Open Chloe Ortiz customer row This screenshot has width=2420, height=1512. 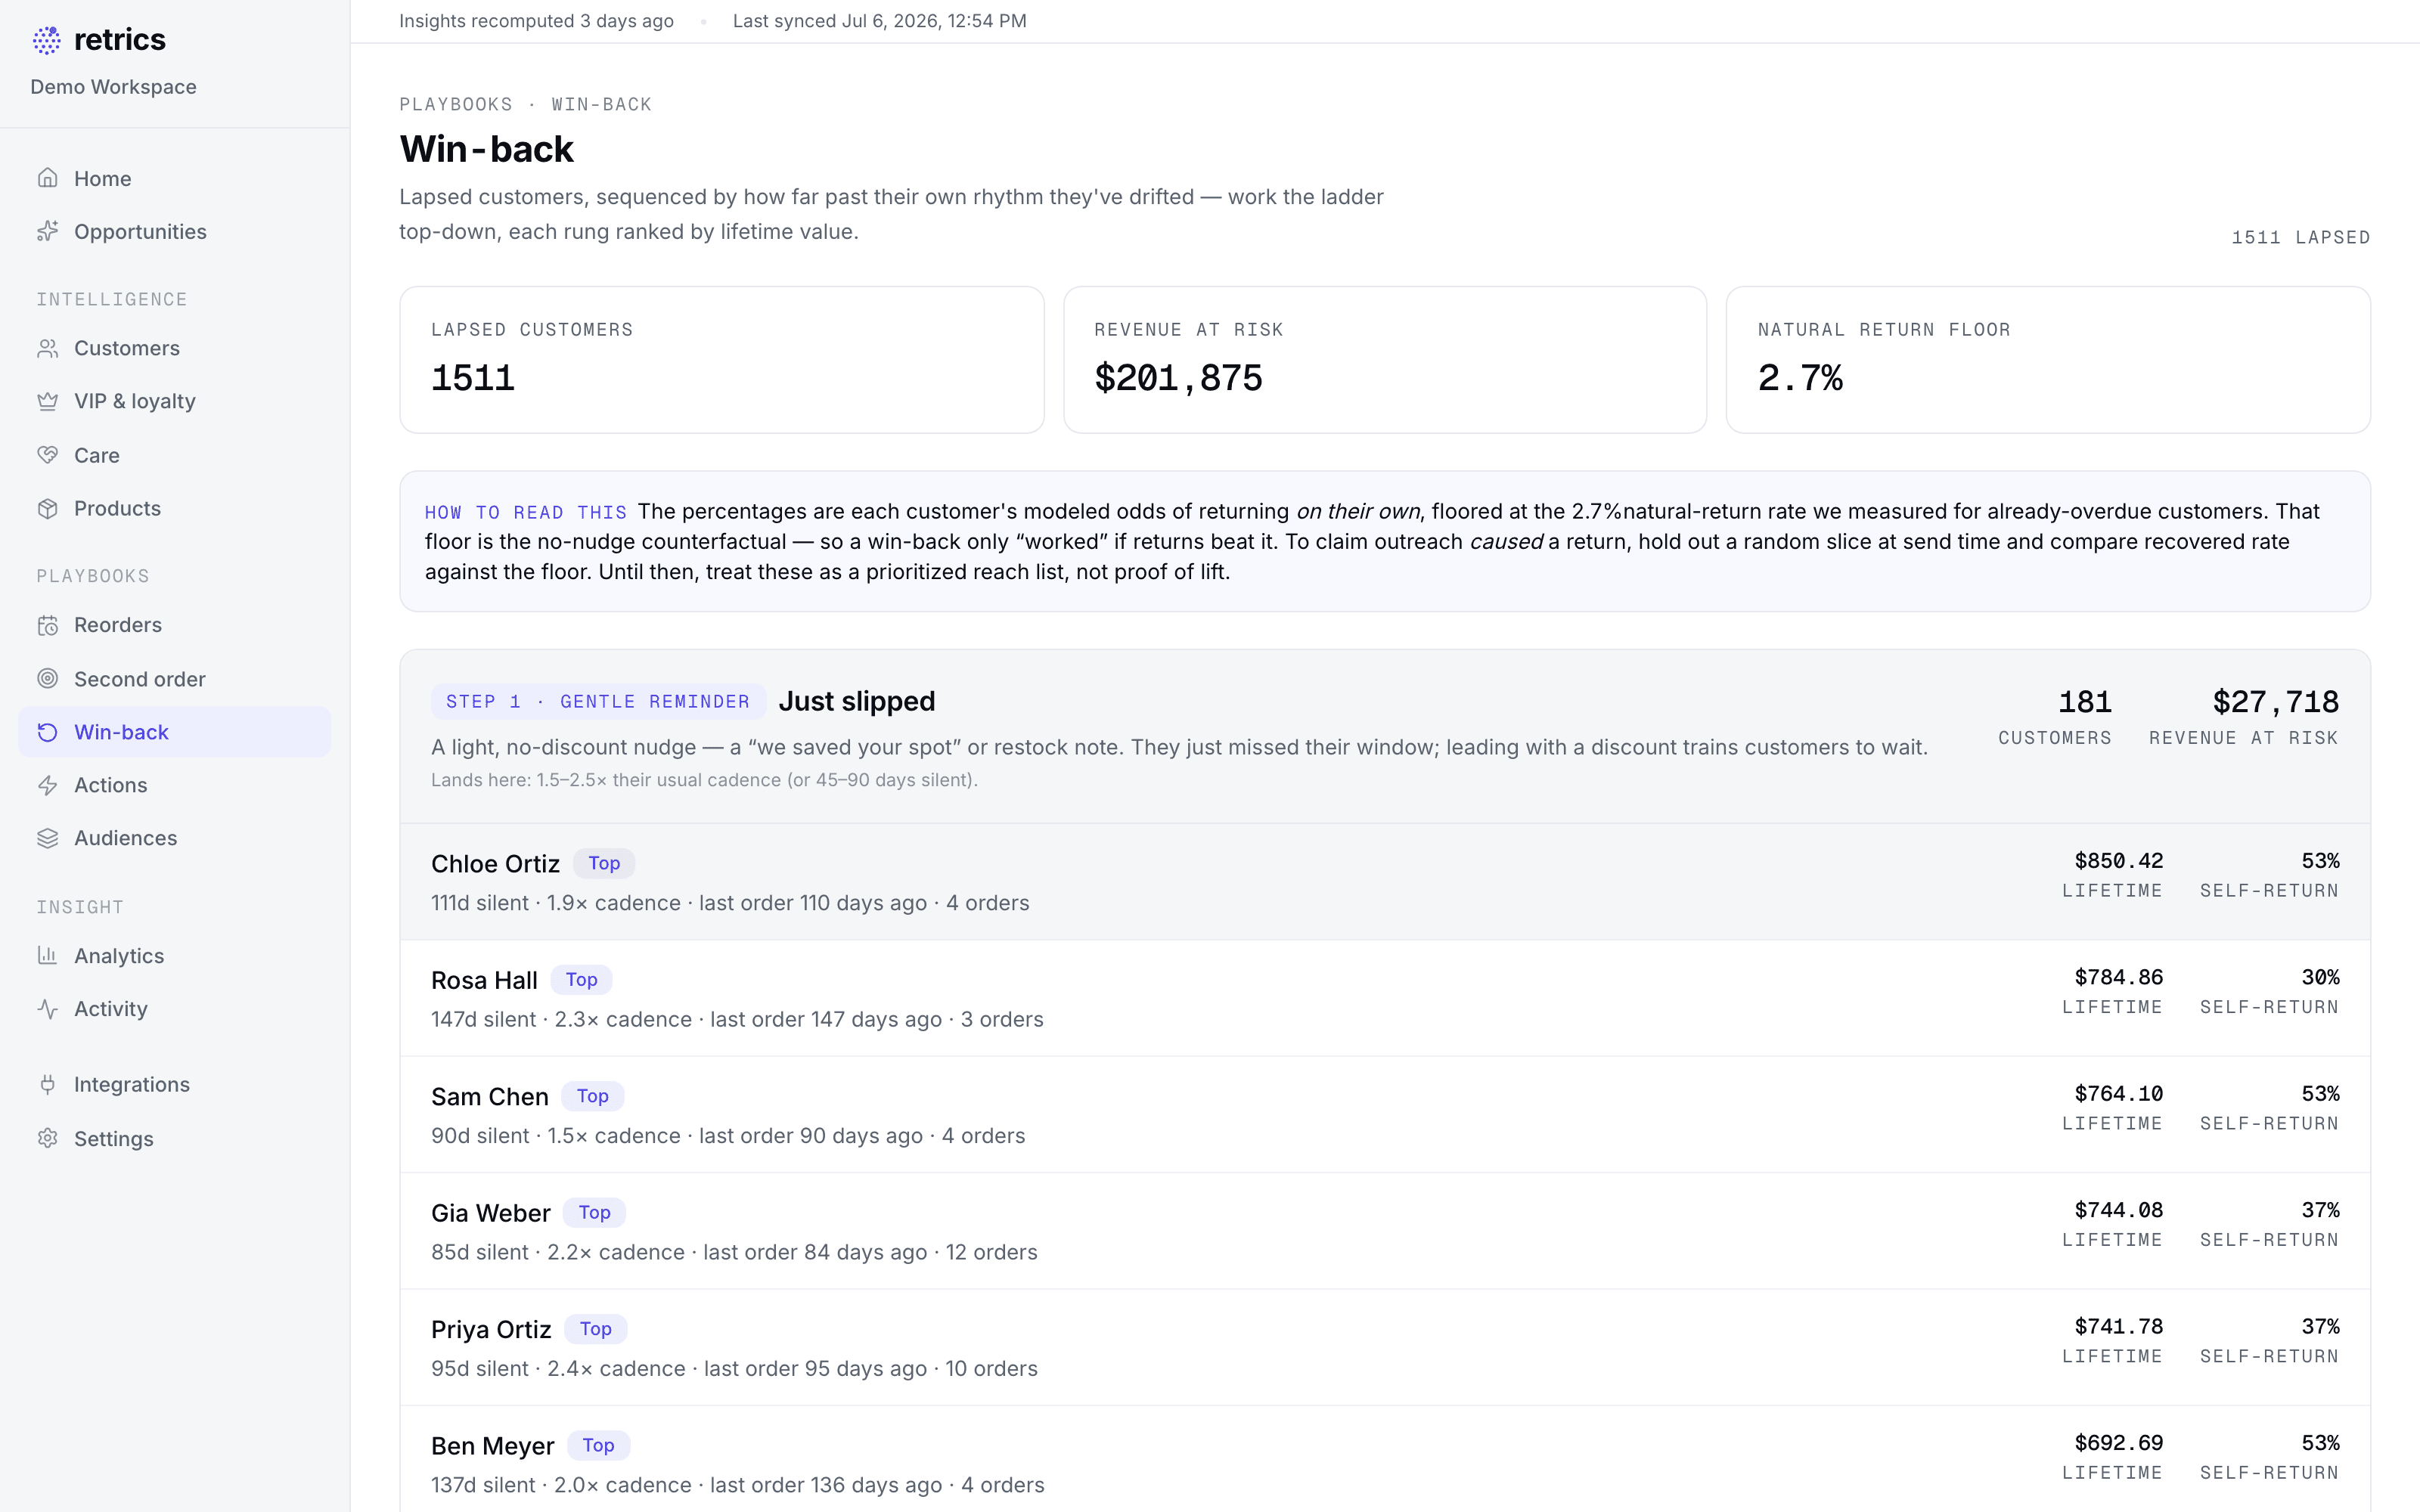pyautogui.click(x=1384, y=882)
